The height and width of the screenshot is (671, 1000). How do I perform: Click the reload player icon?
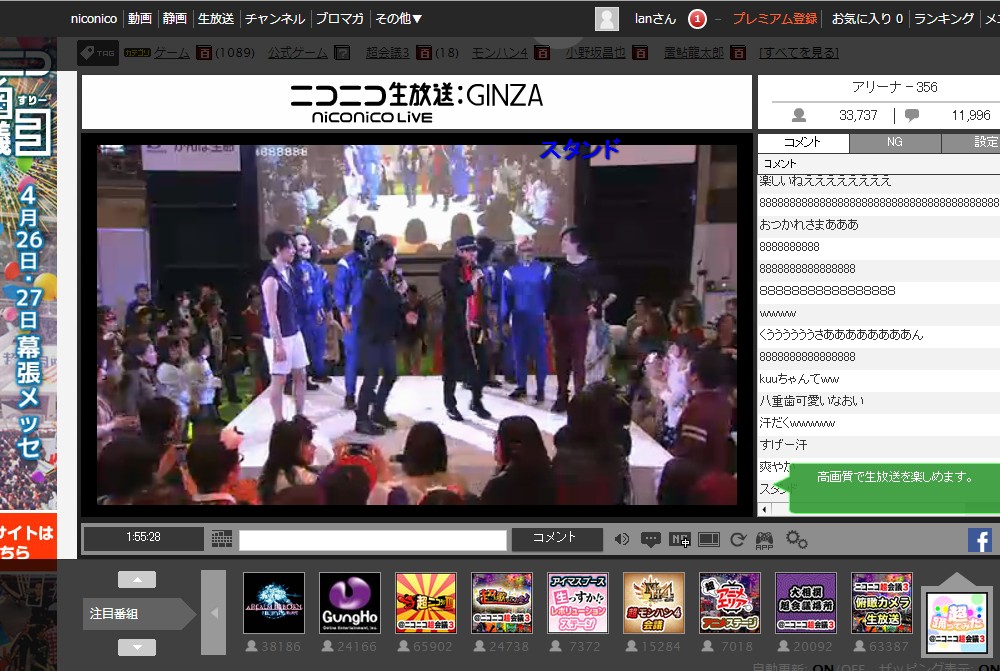click(x=738, y=540)
